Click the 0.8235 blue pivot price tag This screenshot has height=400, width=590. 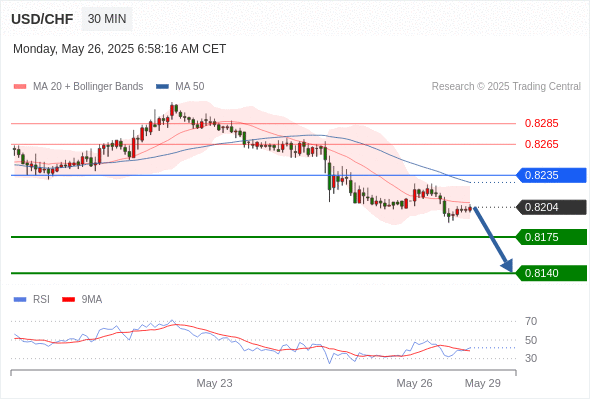pyautogui.click(x=551, y=175)
